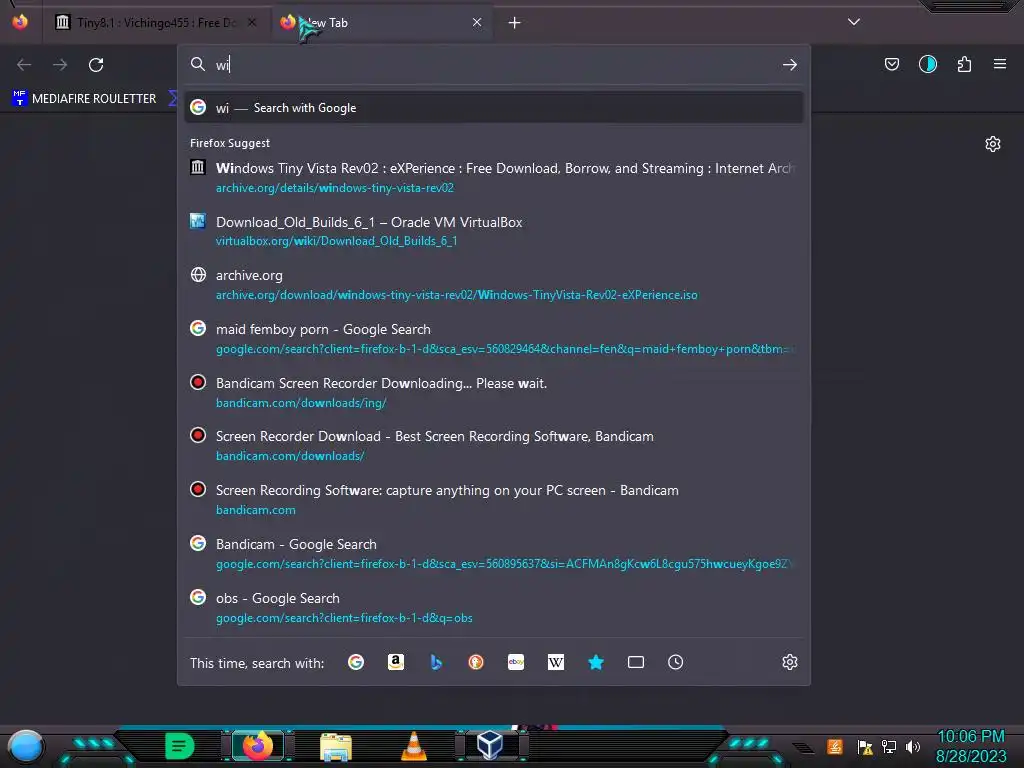Go back using the back arrow

coord(24,65)
